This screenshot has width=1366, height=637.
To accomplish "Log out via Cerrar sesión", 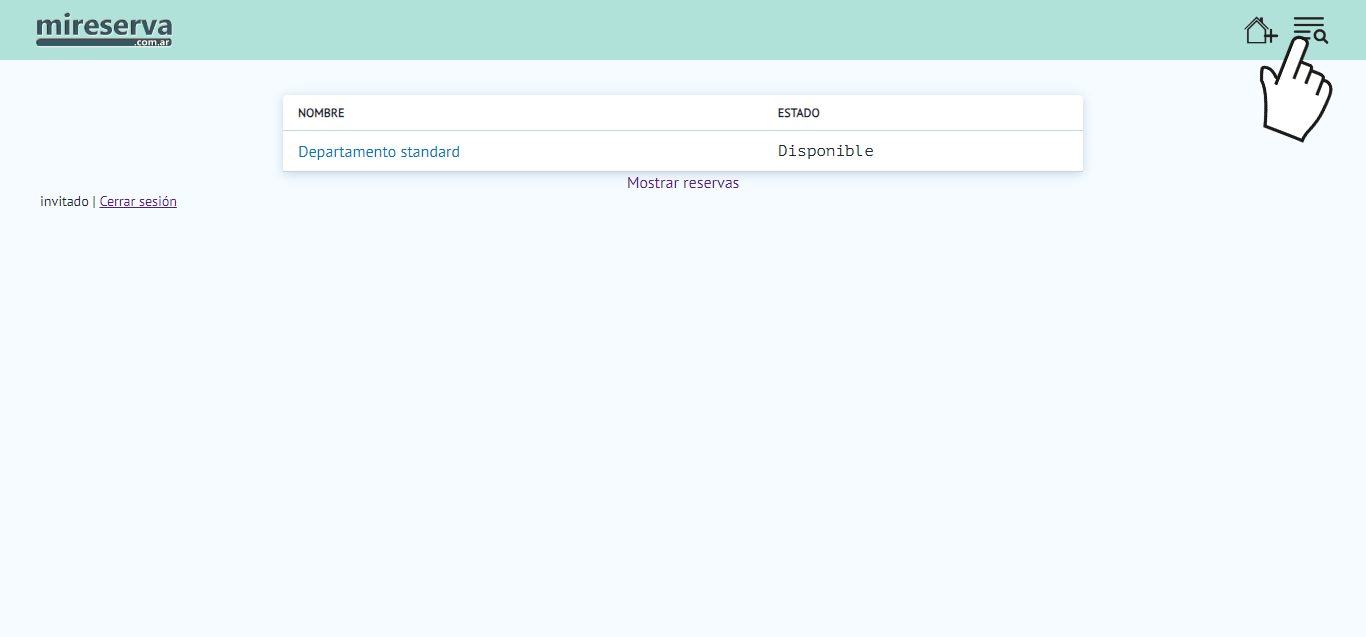I will [138, 201].
